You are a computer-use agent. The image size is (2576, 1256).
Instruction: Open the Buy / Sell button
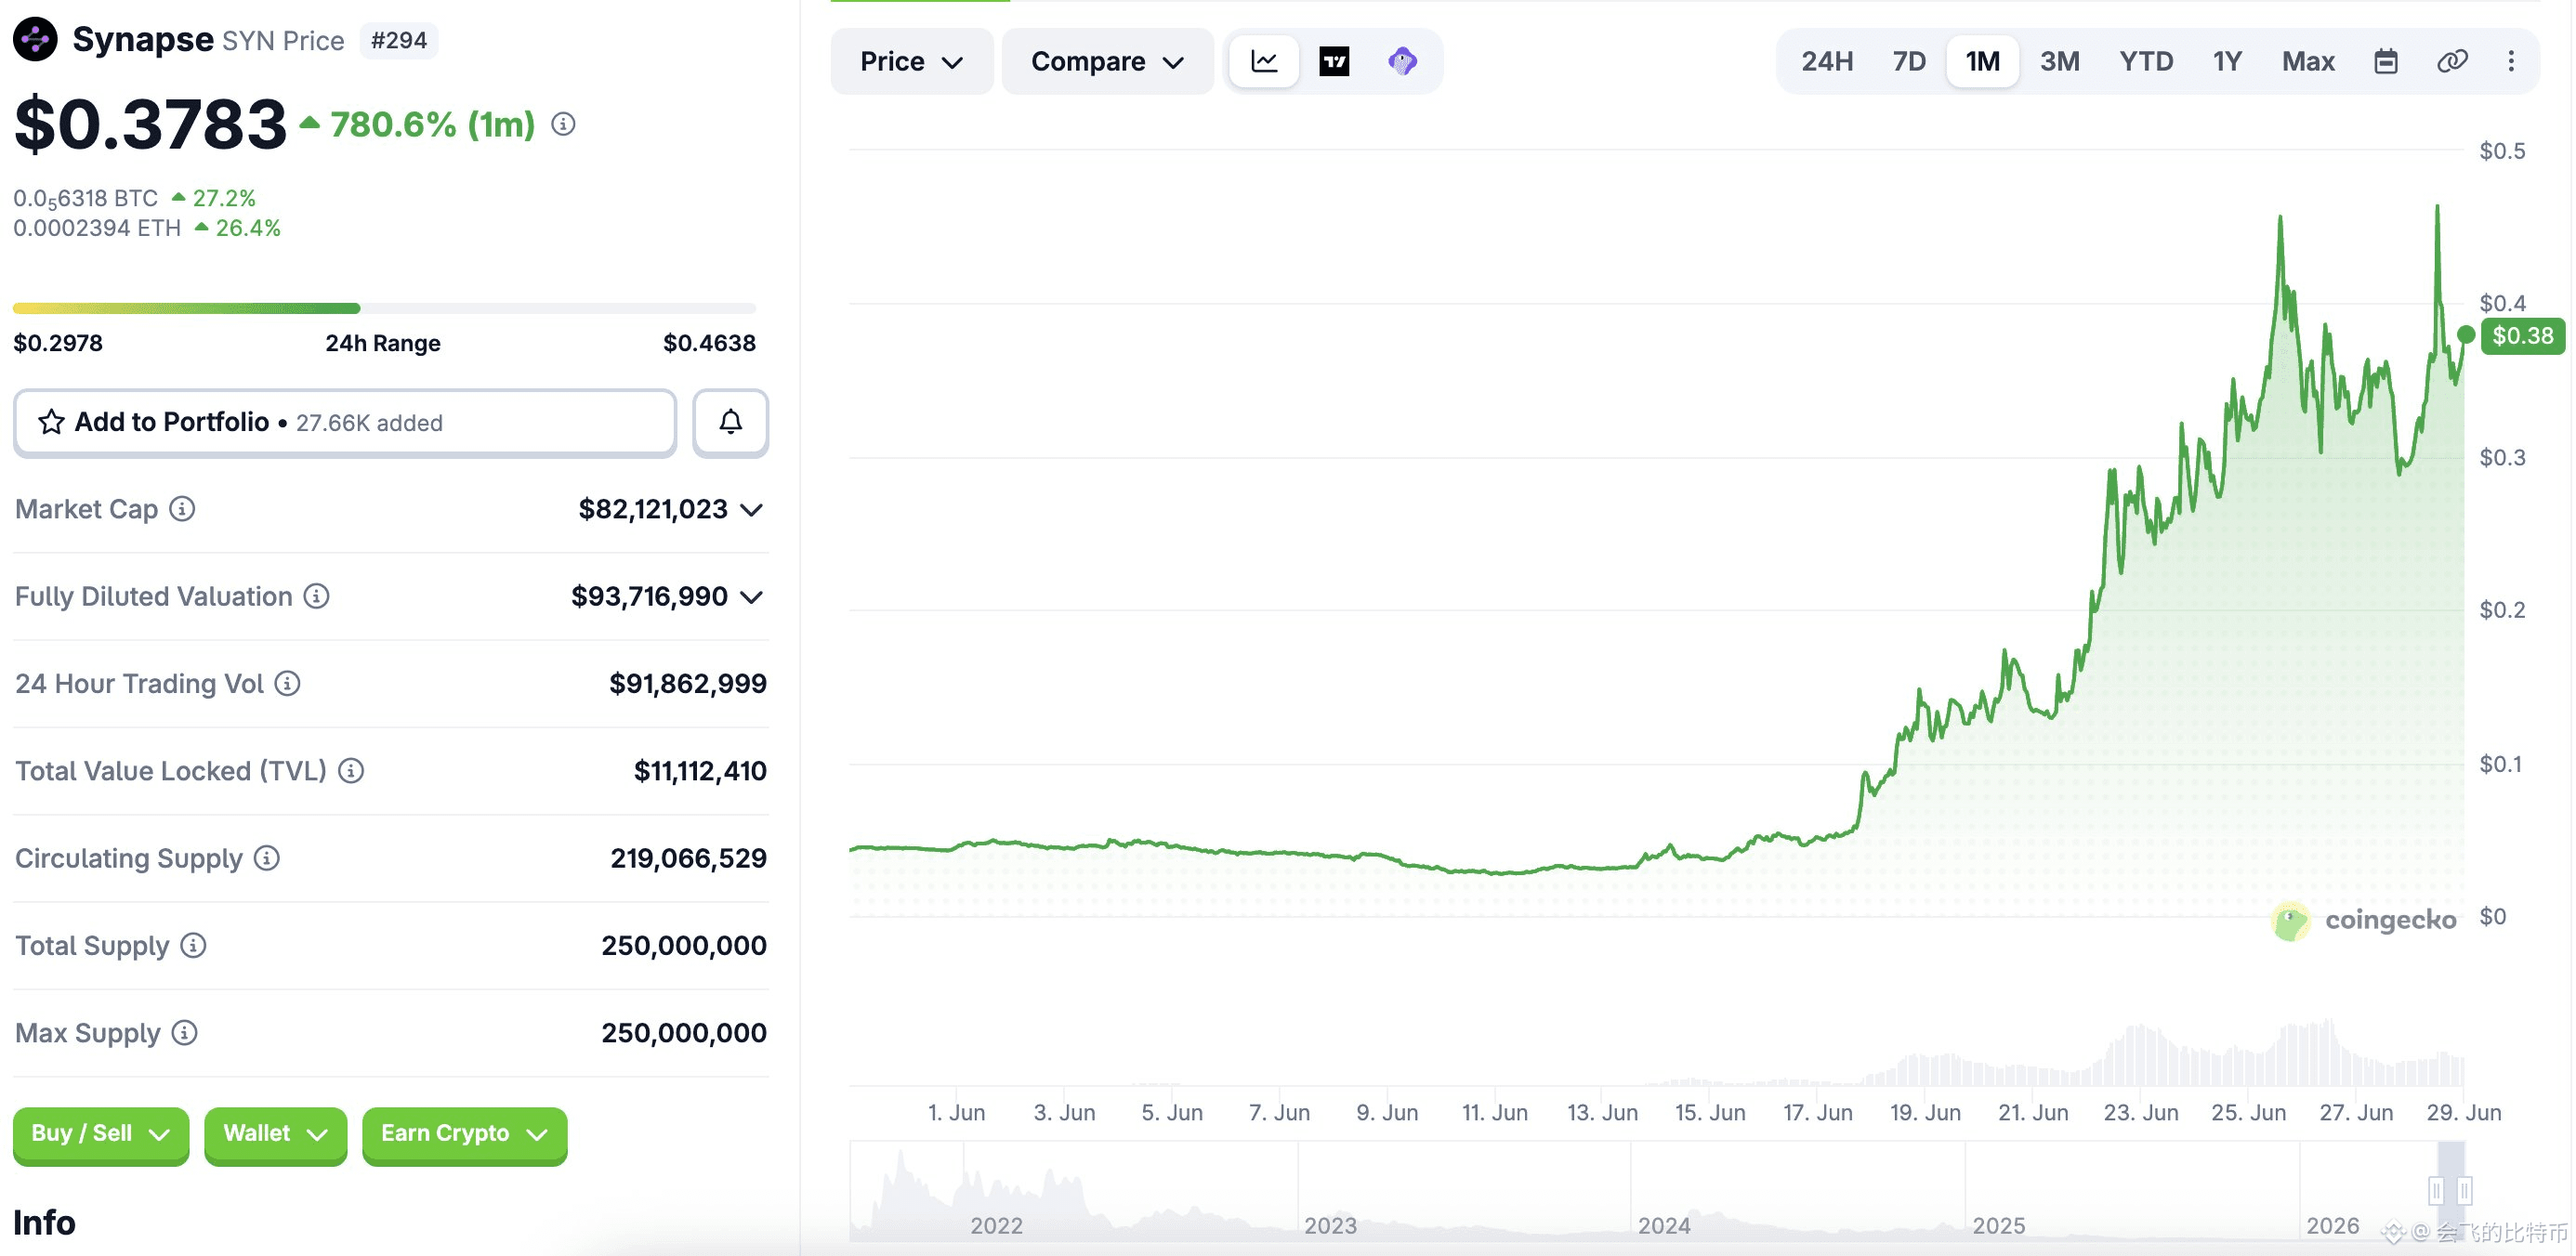100,1134
